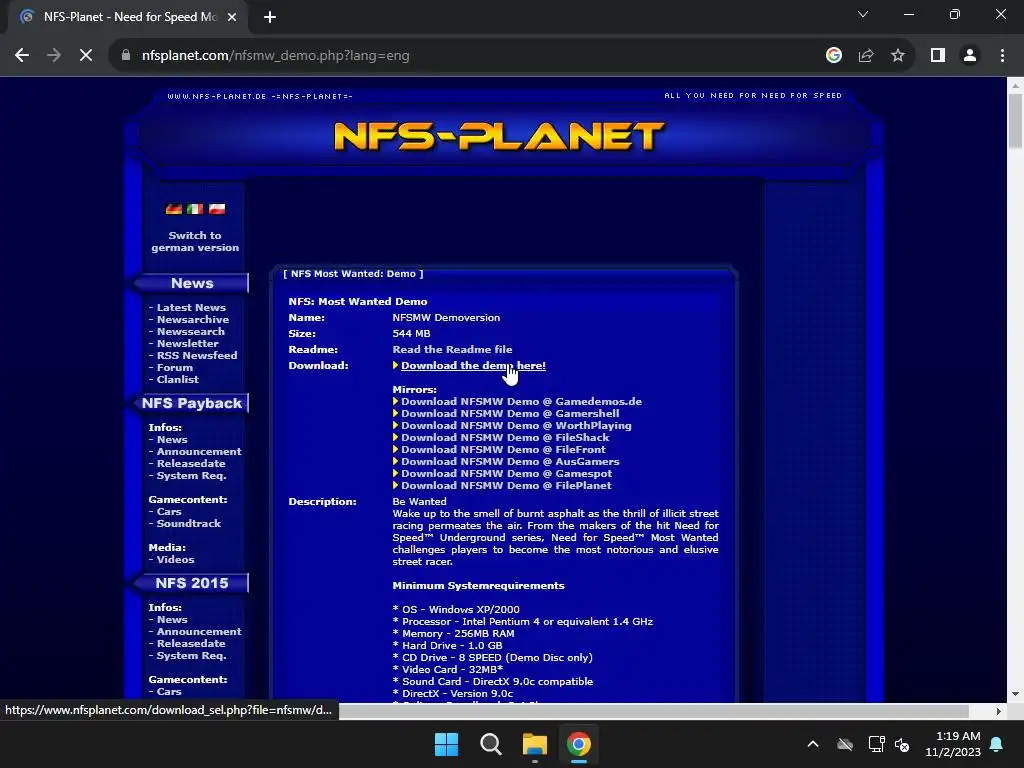This screenshot has width=1024, height=768.
Task: Open NFS 2015 Announcement link
Action: [x=199, y=632]
